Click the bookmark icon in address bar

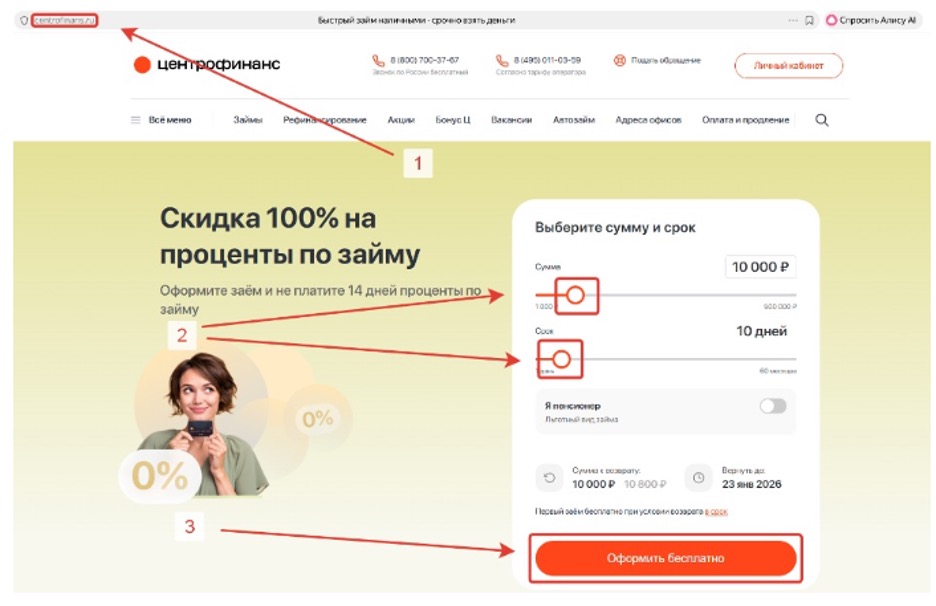click(809, 20)
